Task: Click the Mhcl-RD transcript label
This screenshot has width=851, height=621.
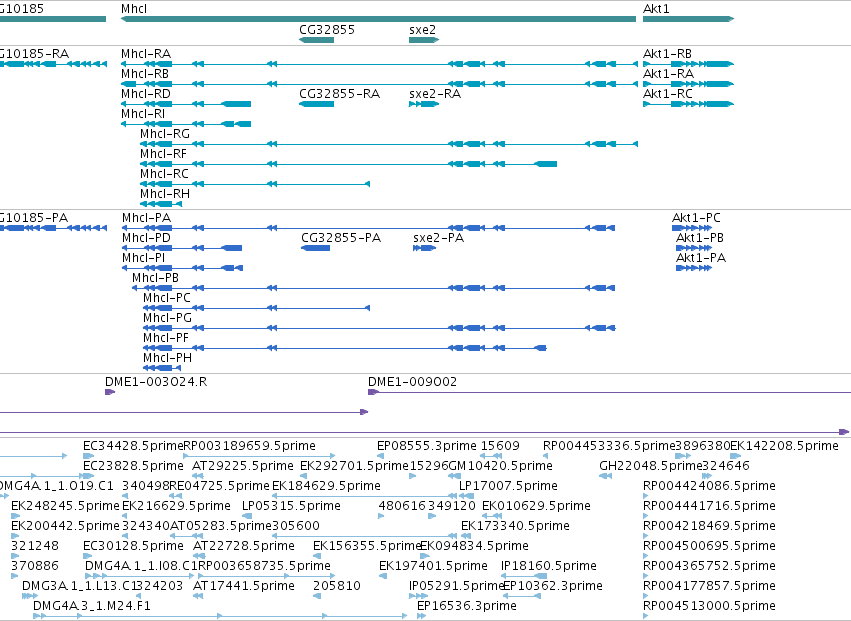Action: click(x=145, y=94)
